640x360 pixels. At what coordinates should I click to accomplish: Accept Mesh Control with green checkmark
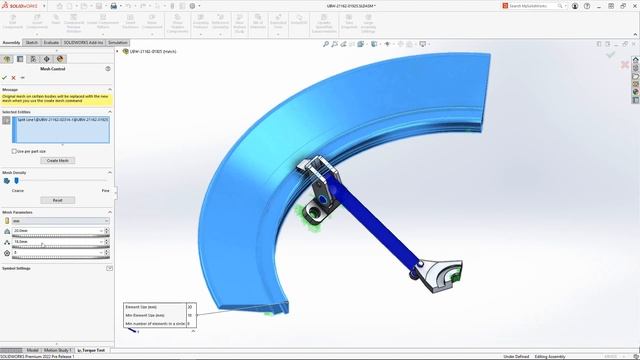[x=4, y=78]
